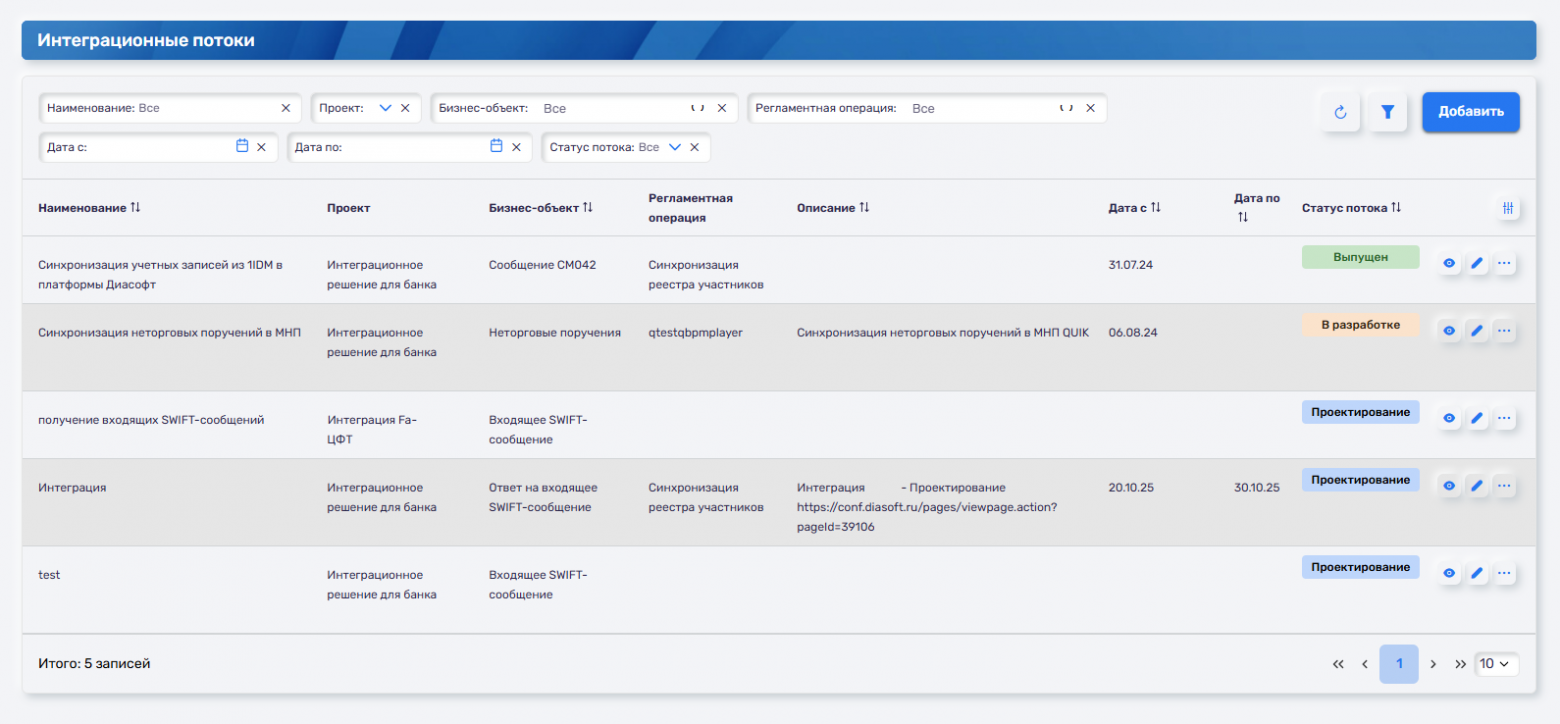
Task: View the 'Интеграция' row via eye icon
Action: point(1449,486)
